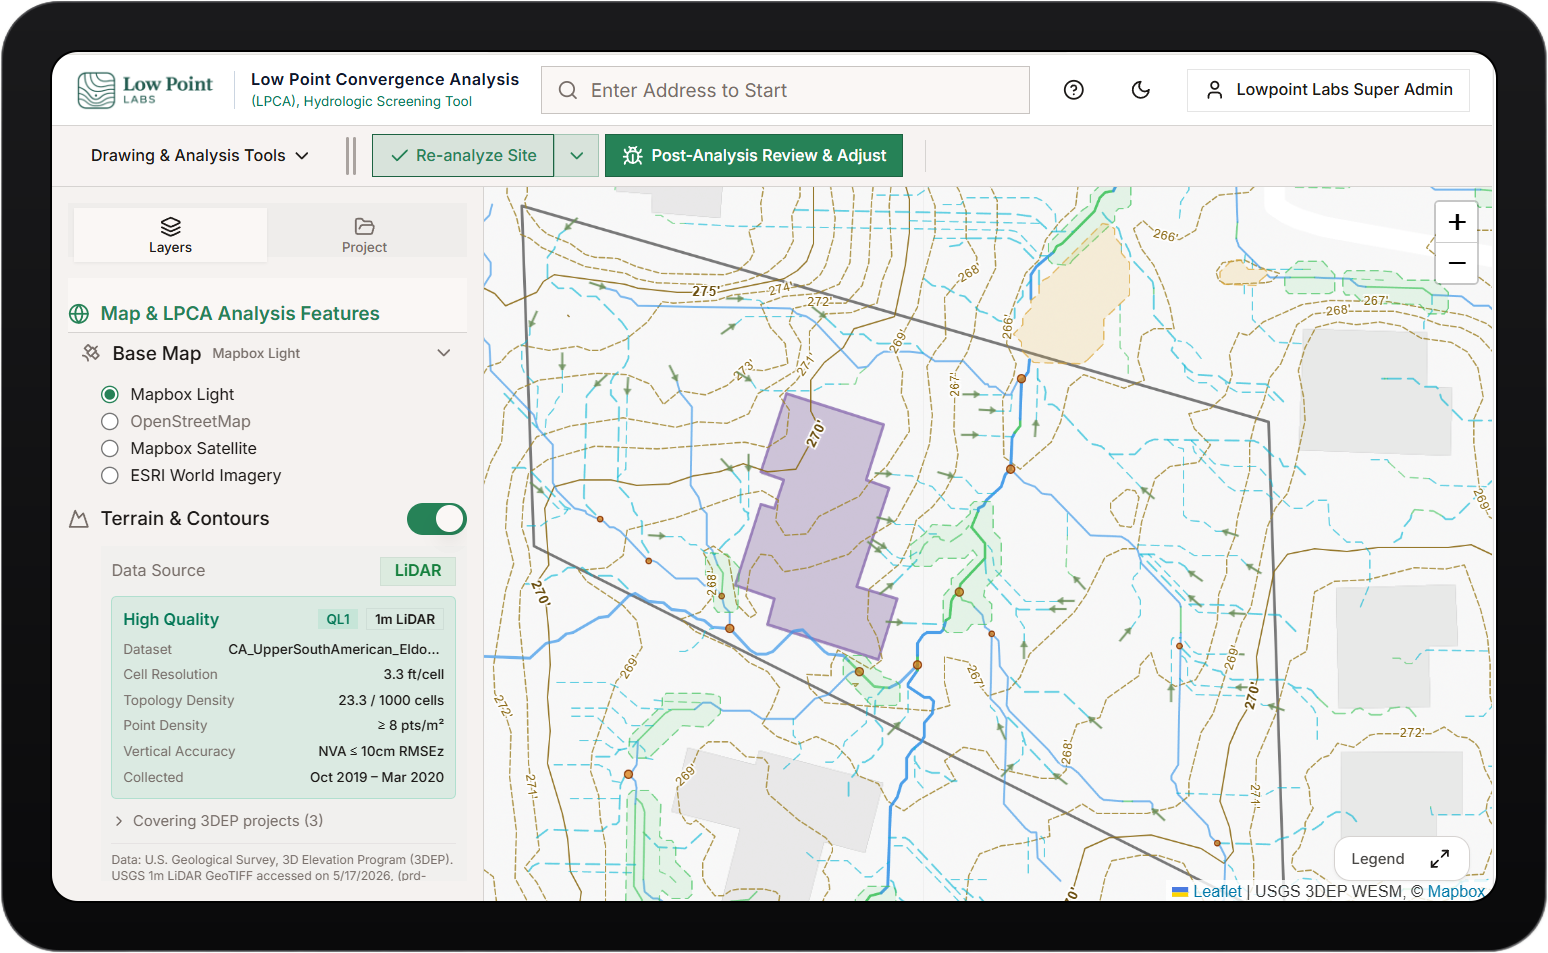The image size is (1548, 953).
Task: Click the checkmark icon on Re-analyze Site
Action: click(x=399, y=156)
